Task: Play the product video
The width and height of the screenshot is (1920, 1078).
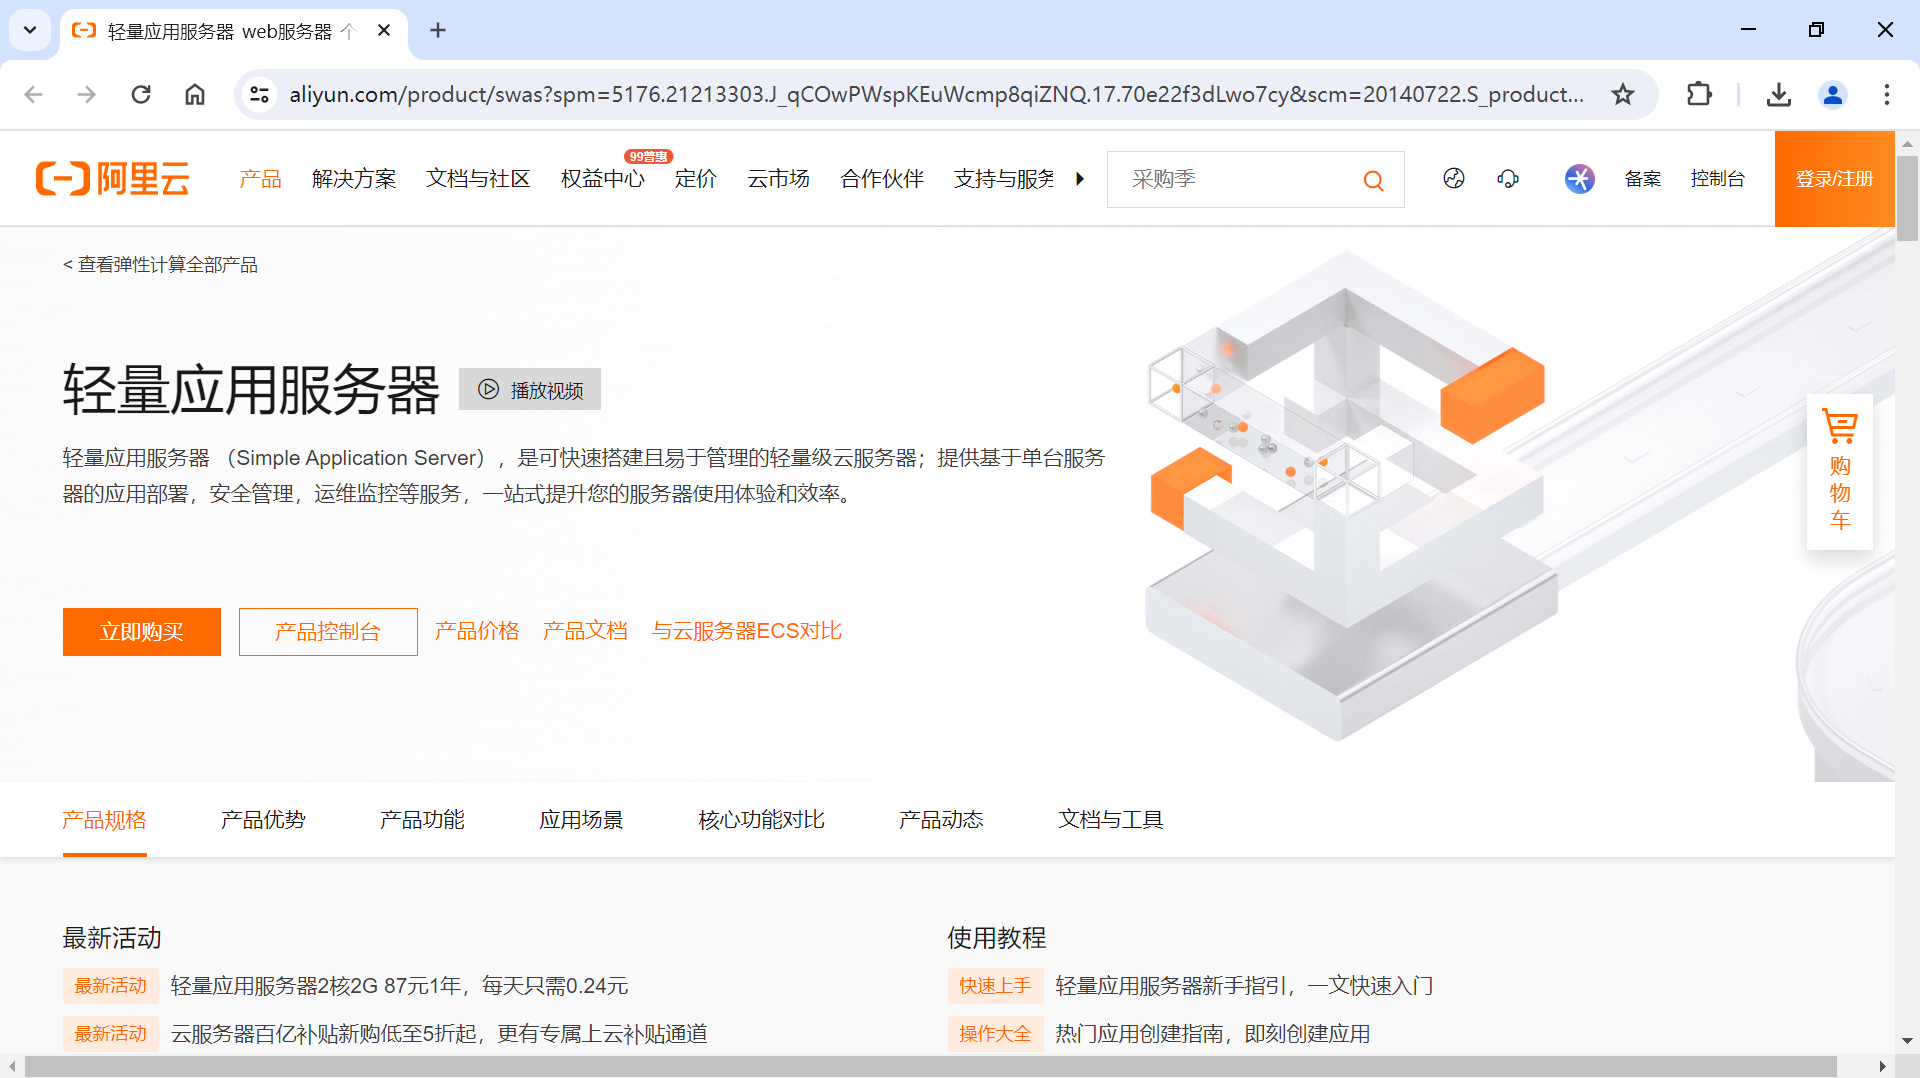Action: (530, 389)
